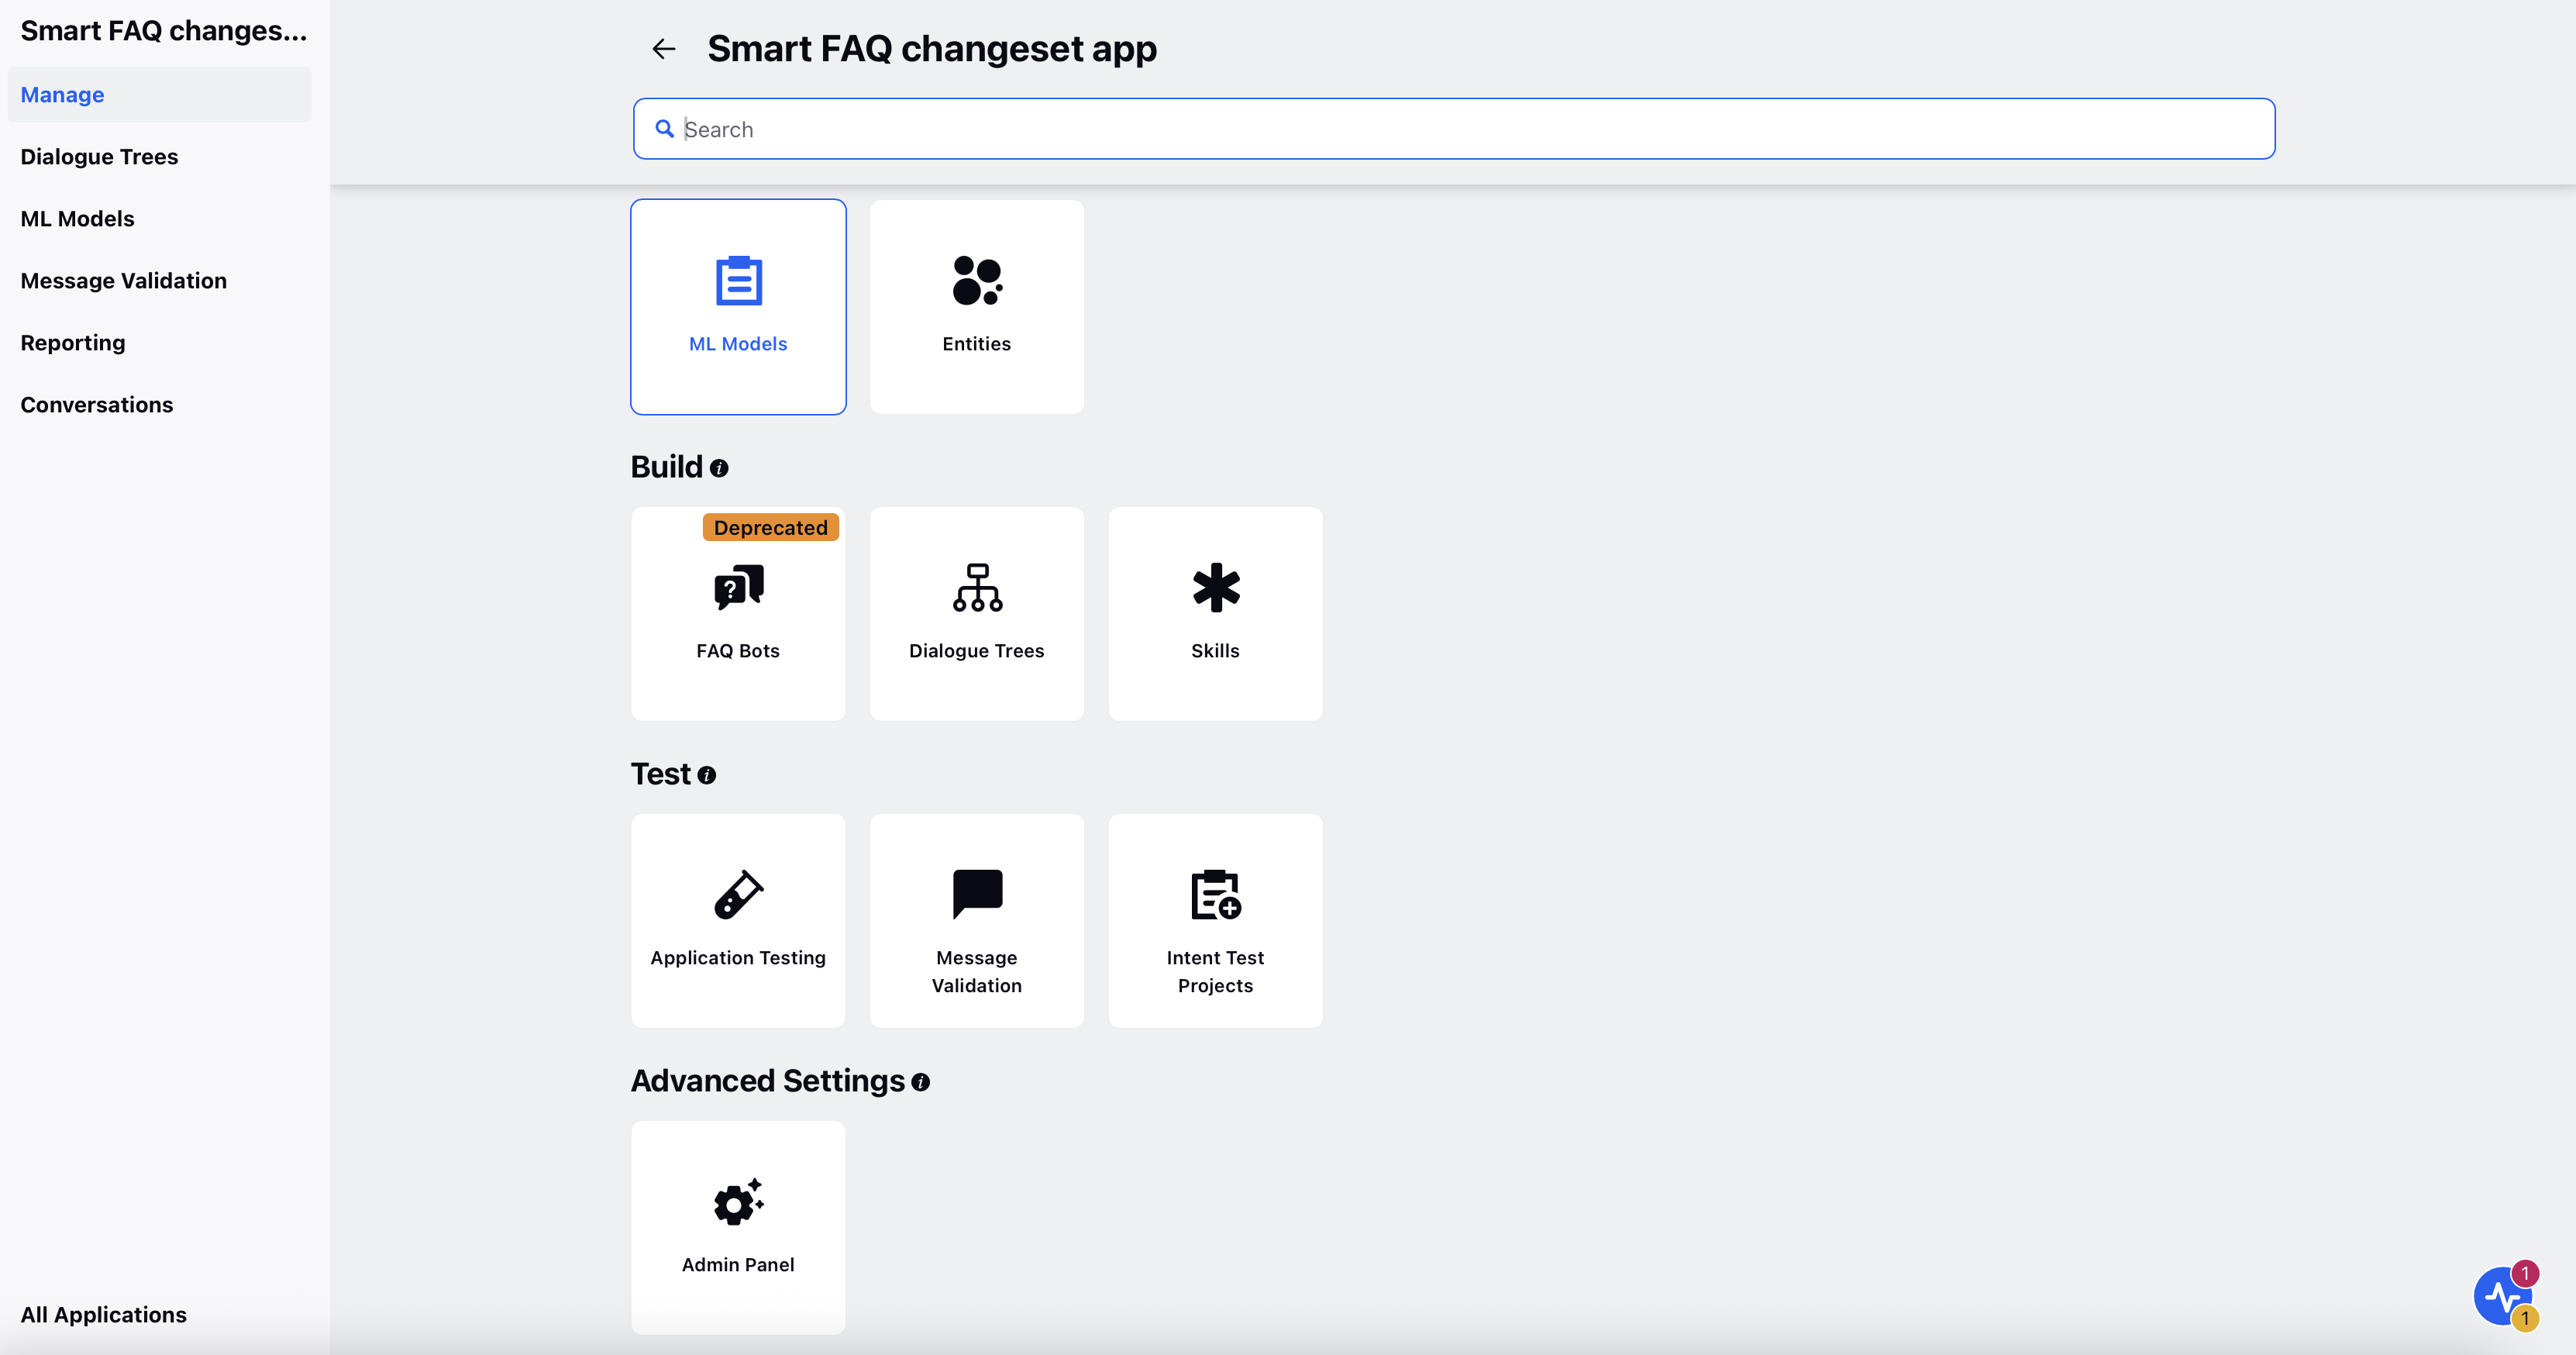The height and width of the screenshot is (1355, 2576).
Task: Open ML Models from the sidebar
Action: point(77,219)
